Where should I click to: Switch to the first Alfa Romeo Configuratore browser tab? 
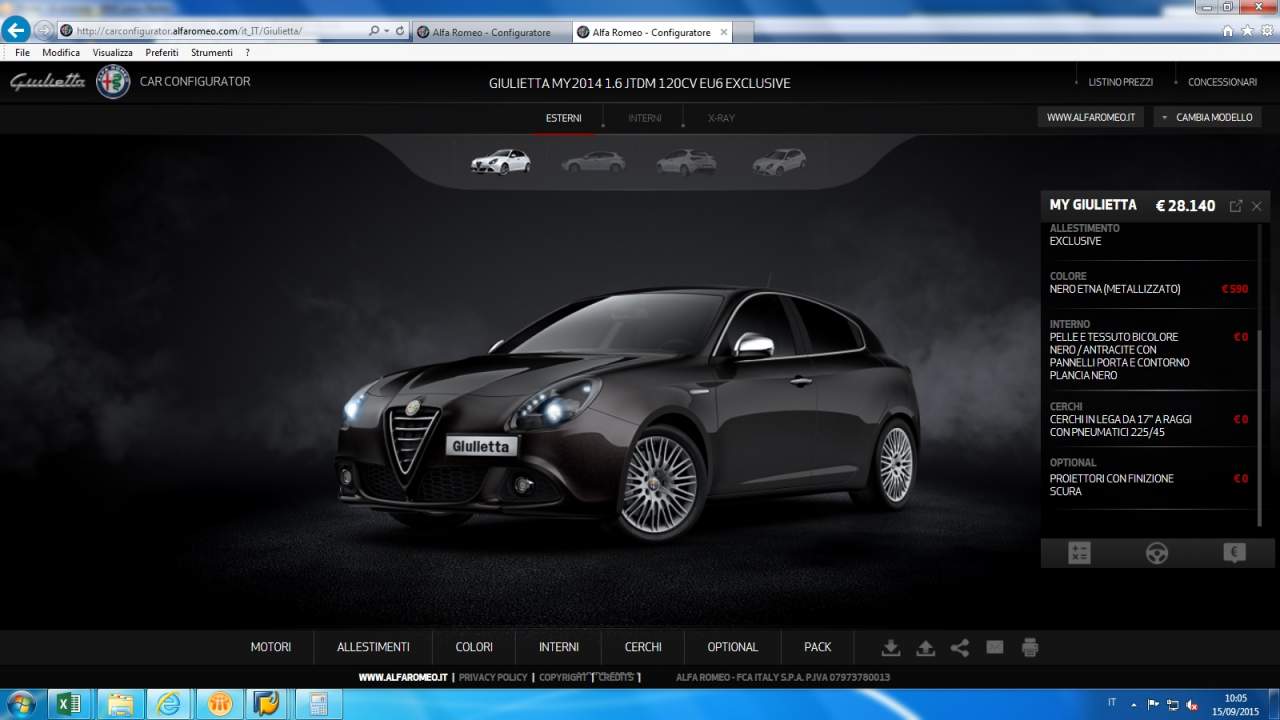click(x=491, y=32)
